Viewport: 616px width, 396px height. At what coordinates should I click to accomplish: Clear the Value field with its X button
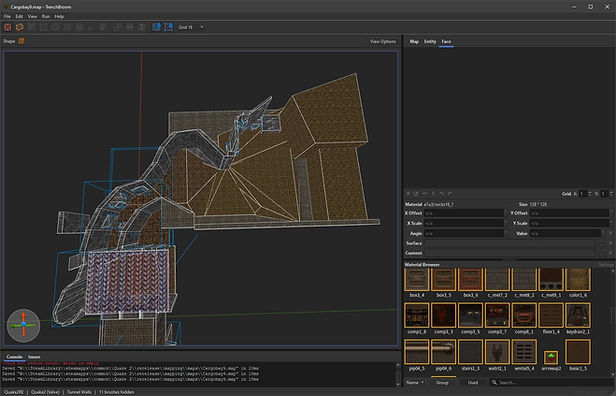pos(610,233)
